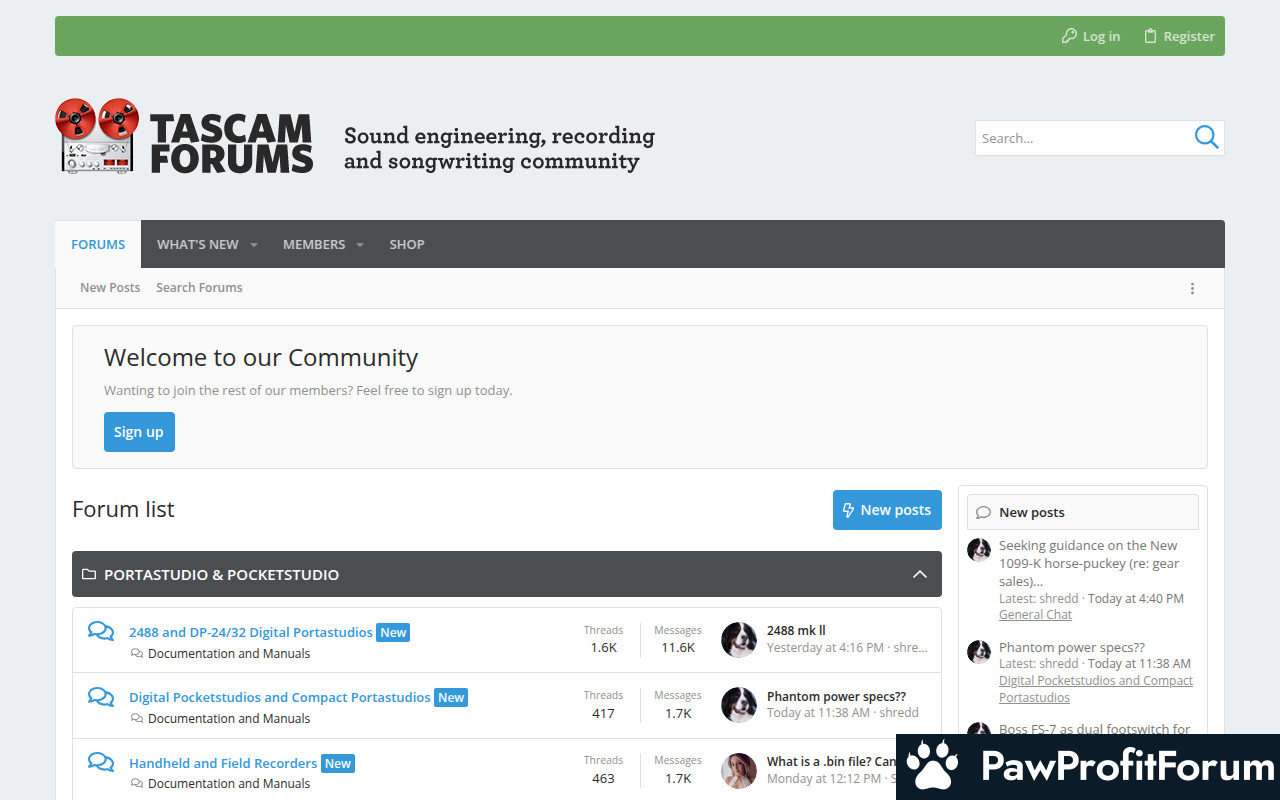Click the Log in link

point(1091,36)
